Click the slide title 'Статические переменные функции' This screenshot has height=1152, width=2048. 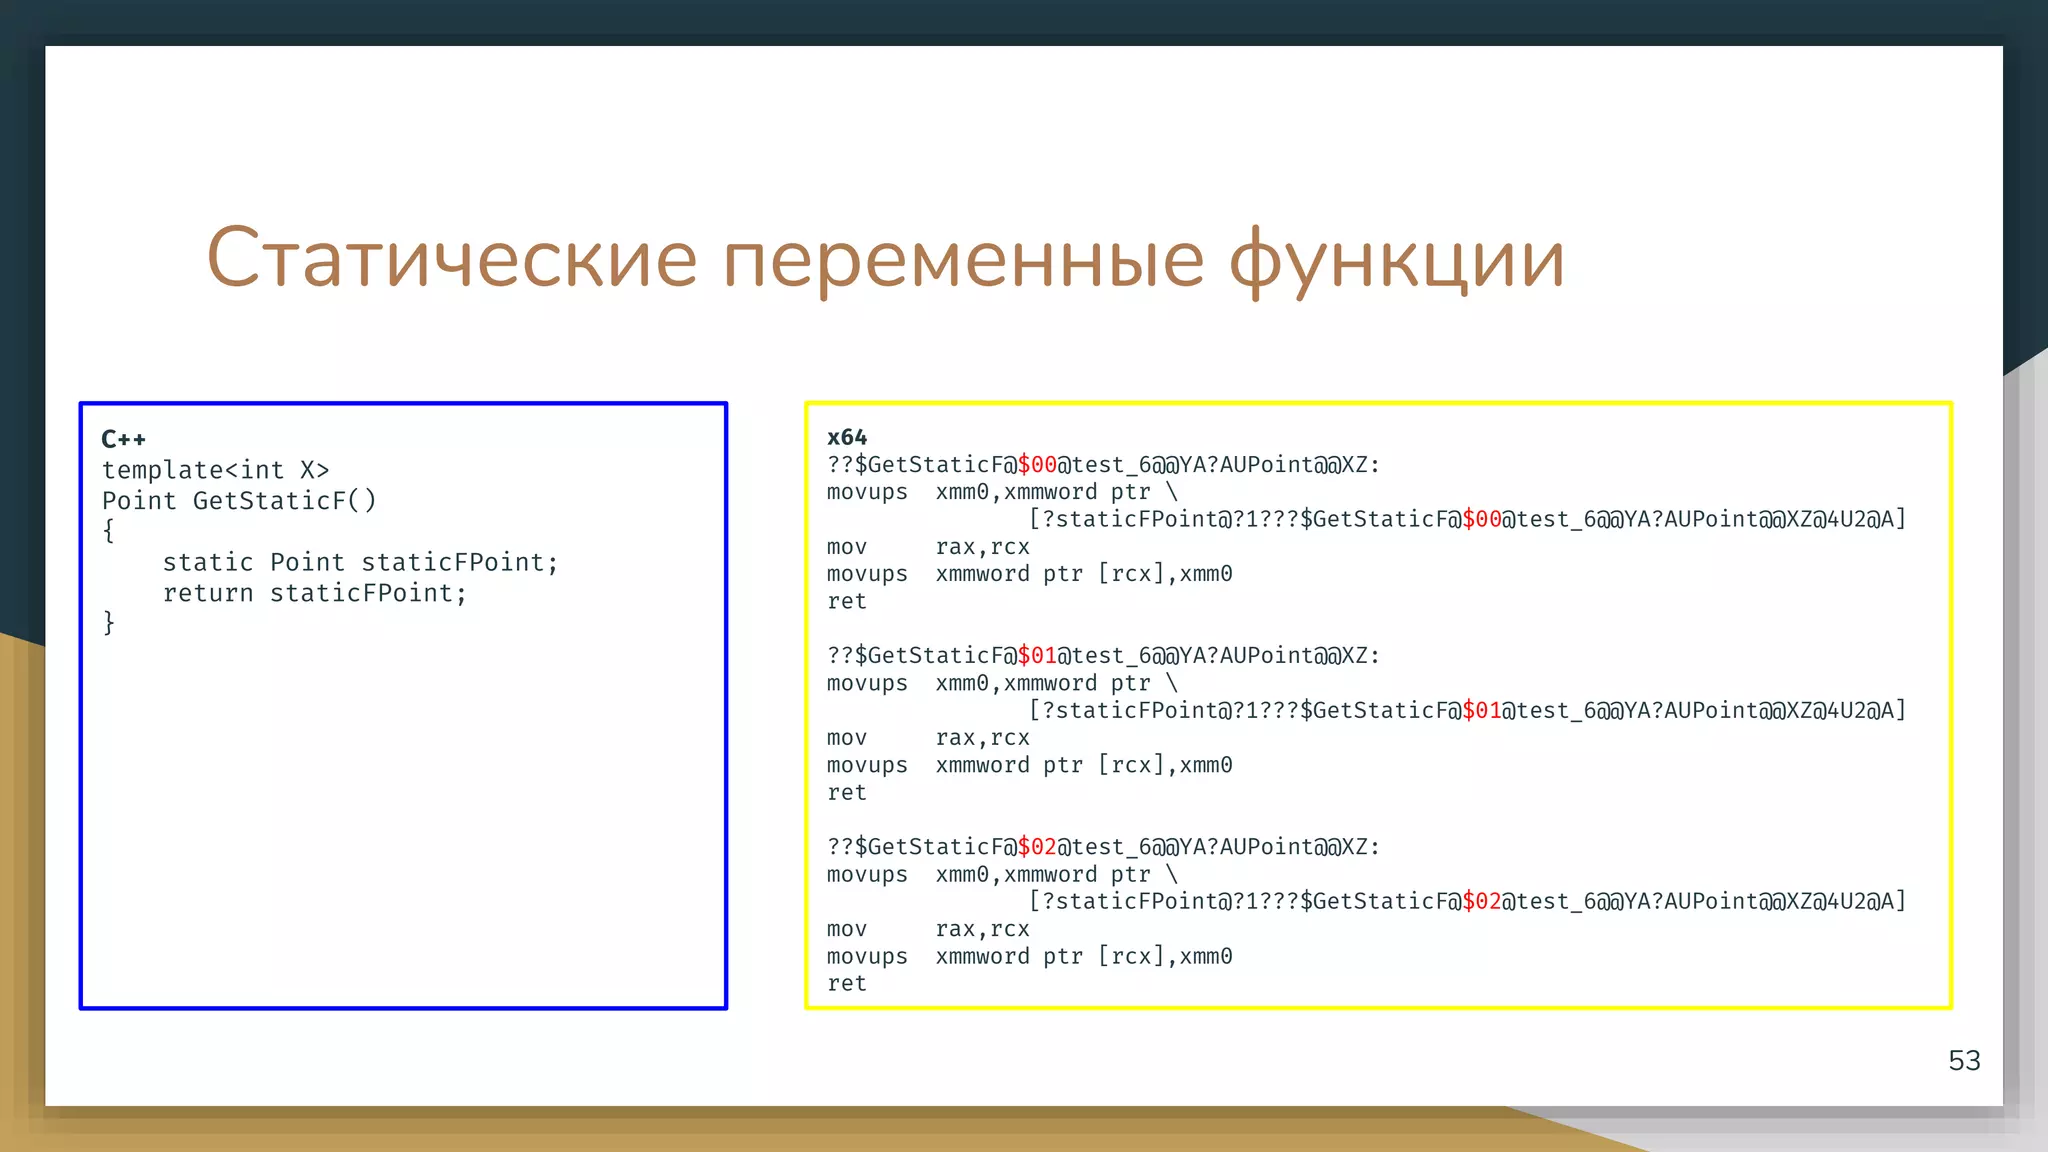[x=885, y=259]
